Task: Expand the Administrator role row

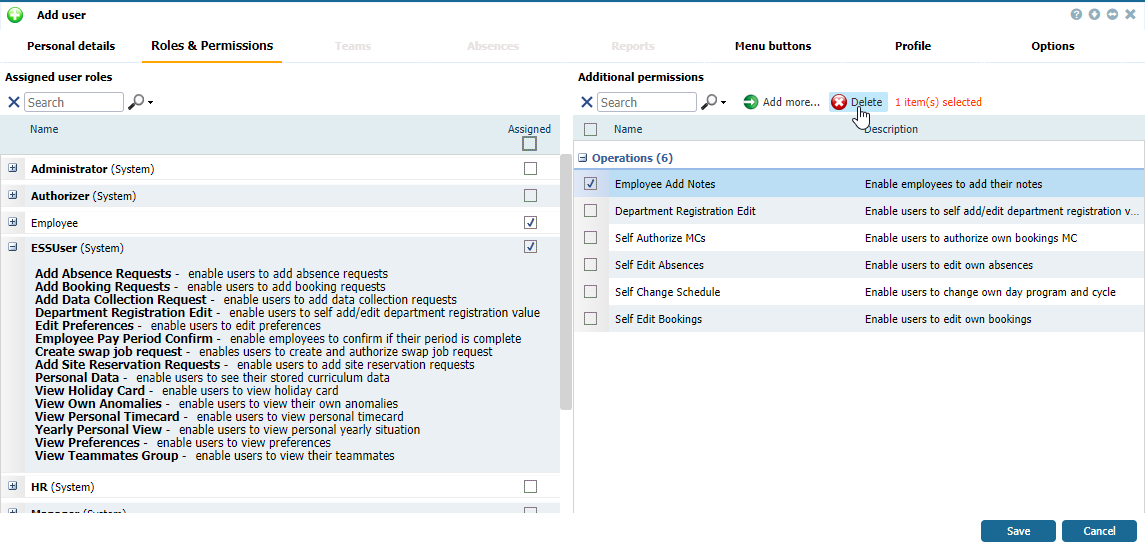Action: point(13,169)
